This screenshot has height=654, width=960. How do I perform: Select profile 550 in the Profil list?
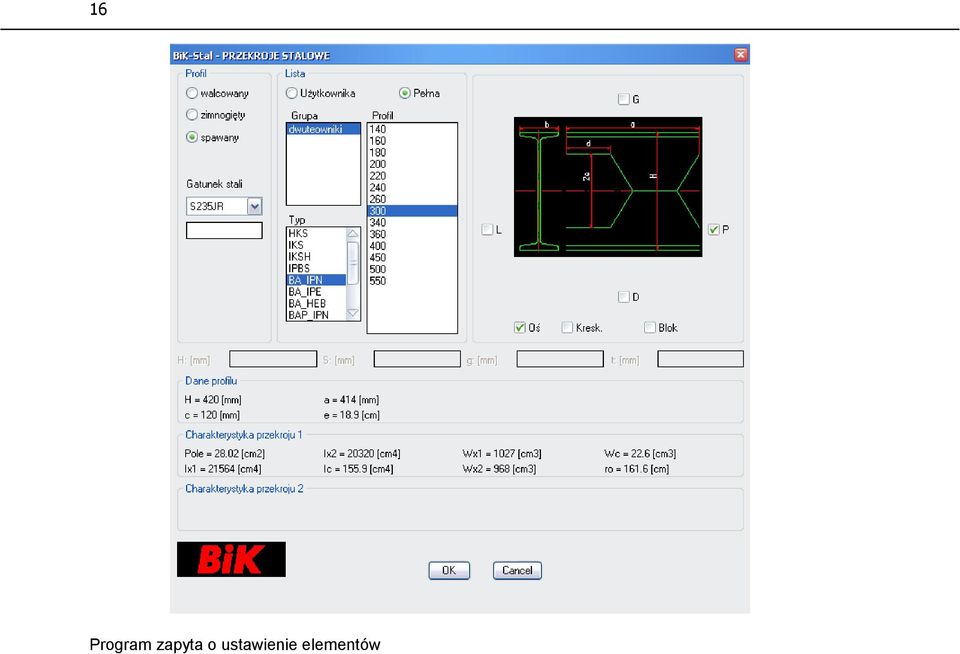pos(412,280)
